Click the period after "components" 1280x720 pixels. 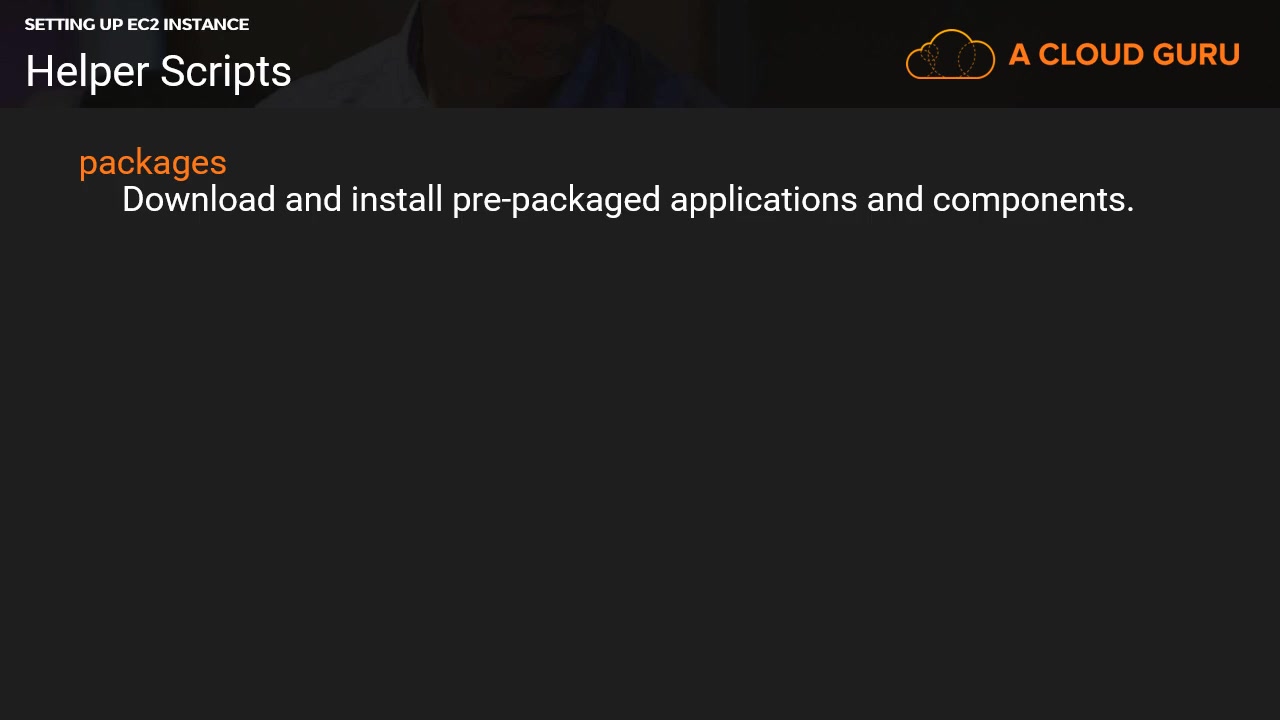1130,210
